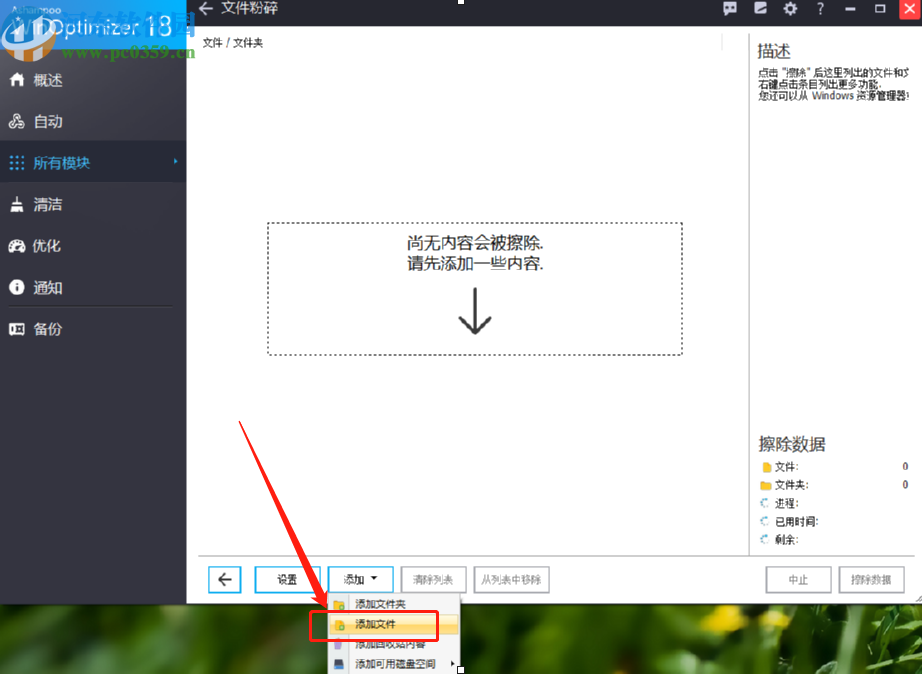This screenshot has height=675, width=922.
Task: Click the biohazard icon beside 自动
Action: (16, 121)
